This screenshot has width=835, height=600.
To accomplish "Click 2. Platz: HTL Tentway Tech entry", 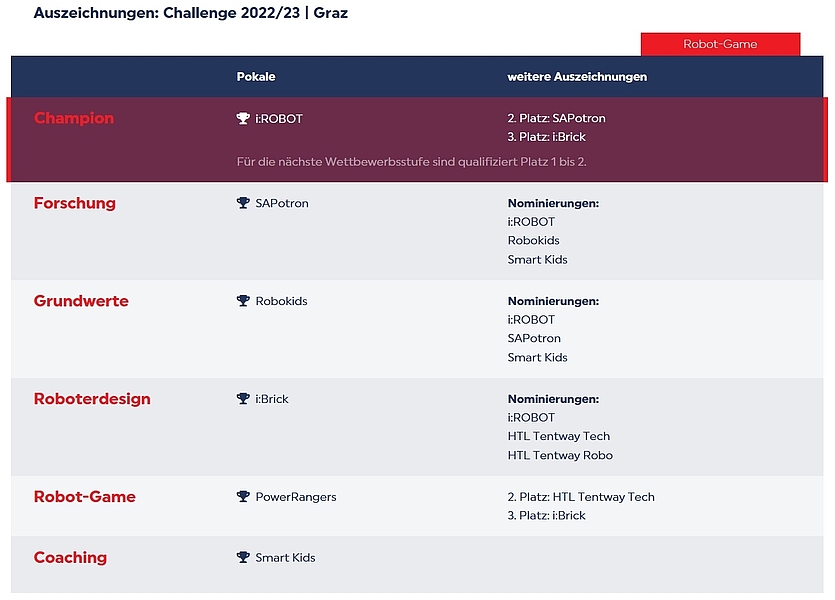I will pos(581,497).
